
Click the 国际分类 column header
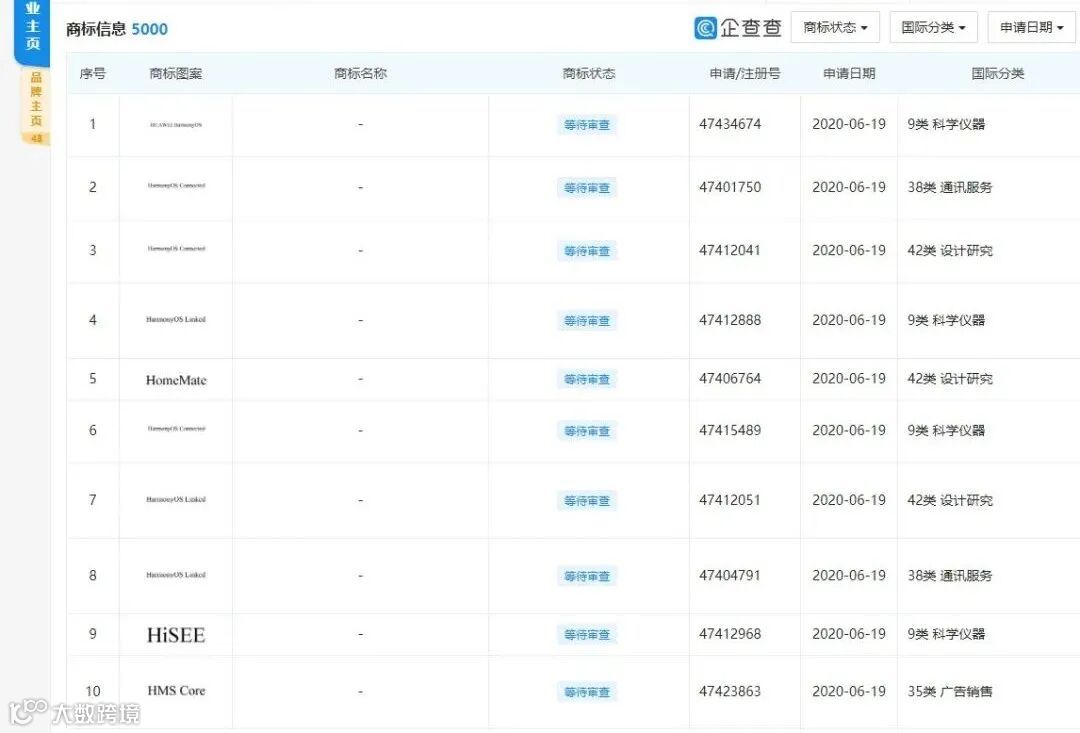997,74
